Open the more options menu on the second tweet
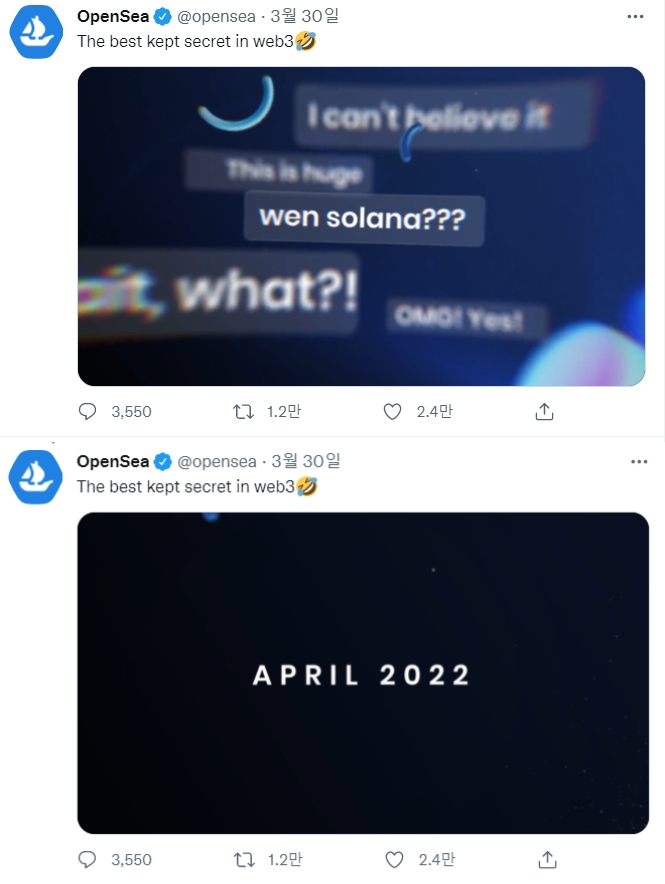665x884 pixels. [637, 461]
